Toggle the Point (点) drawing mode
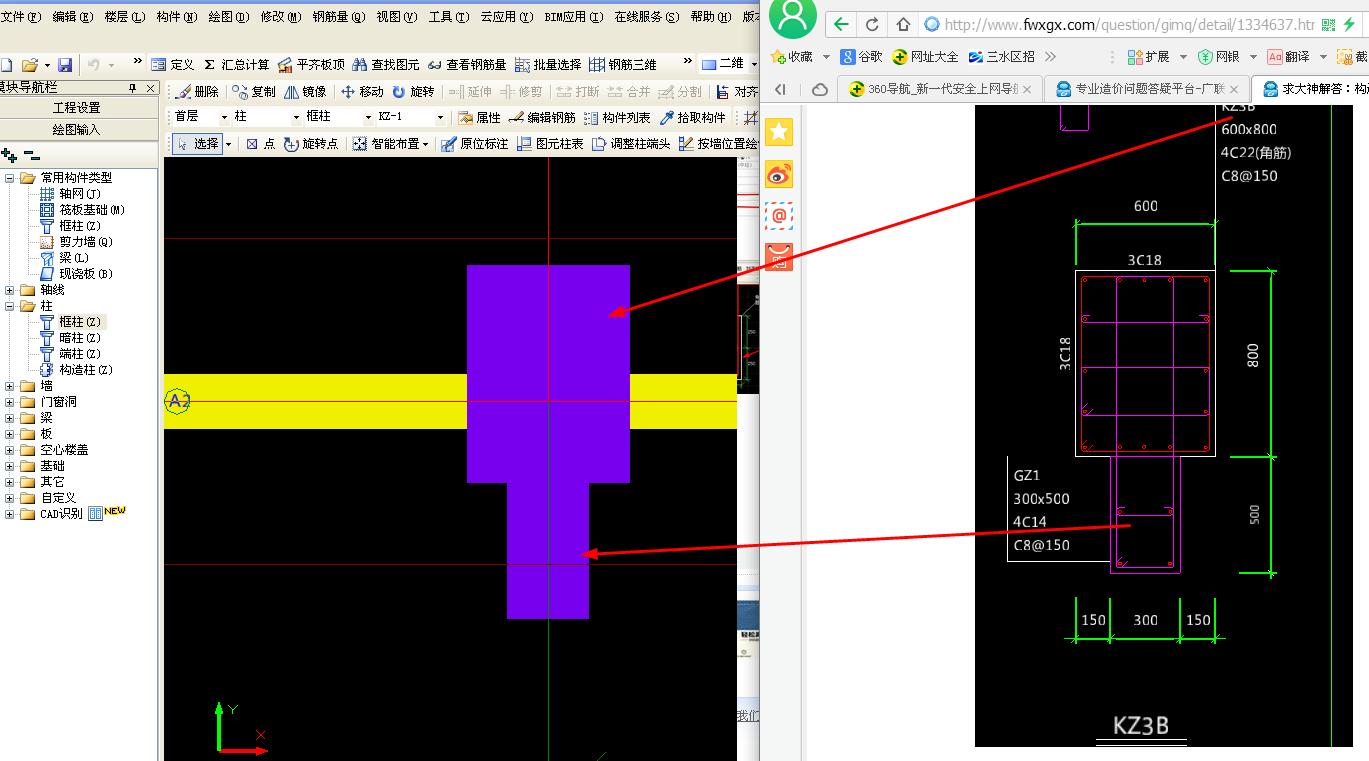The width and height of the screenshot is (1369, 761). coord(260,144)
